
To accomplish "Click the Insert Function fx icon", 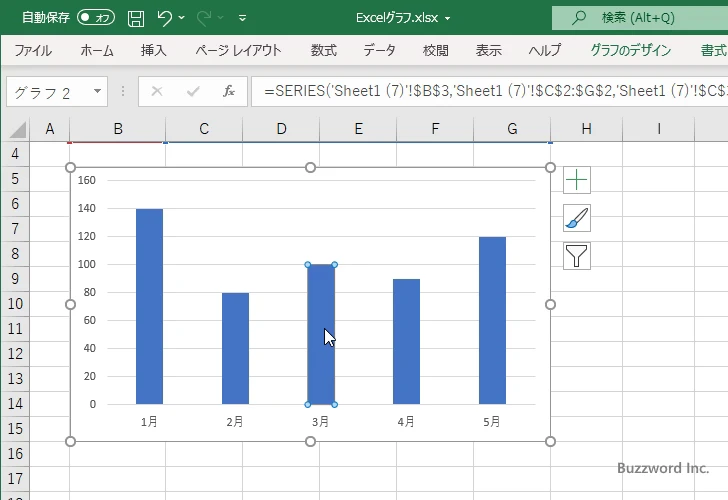I will (x=229, y=91).
